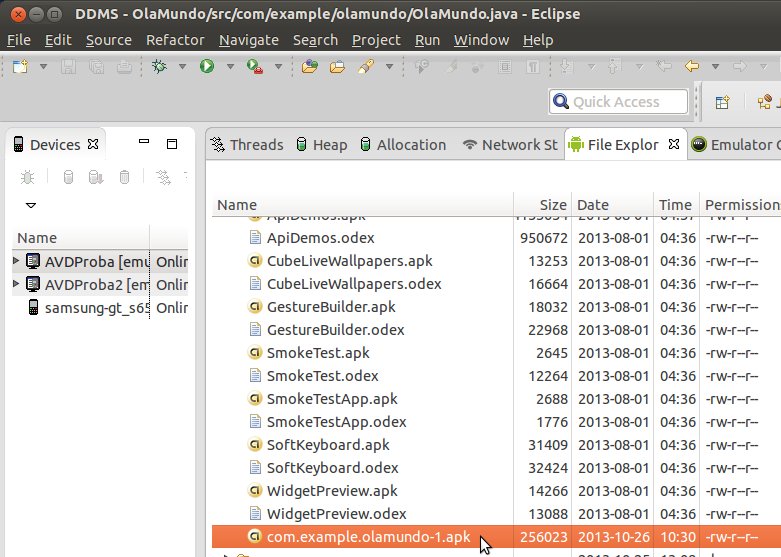Click the Date column header
The height and width of the screenshot is (557, 781).
pyautogui.click(x=612, y=205)
